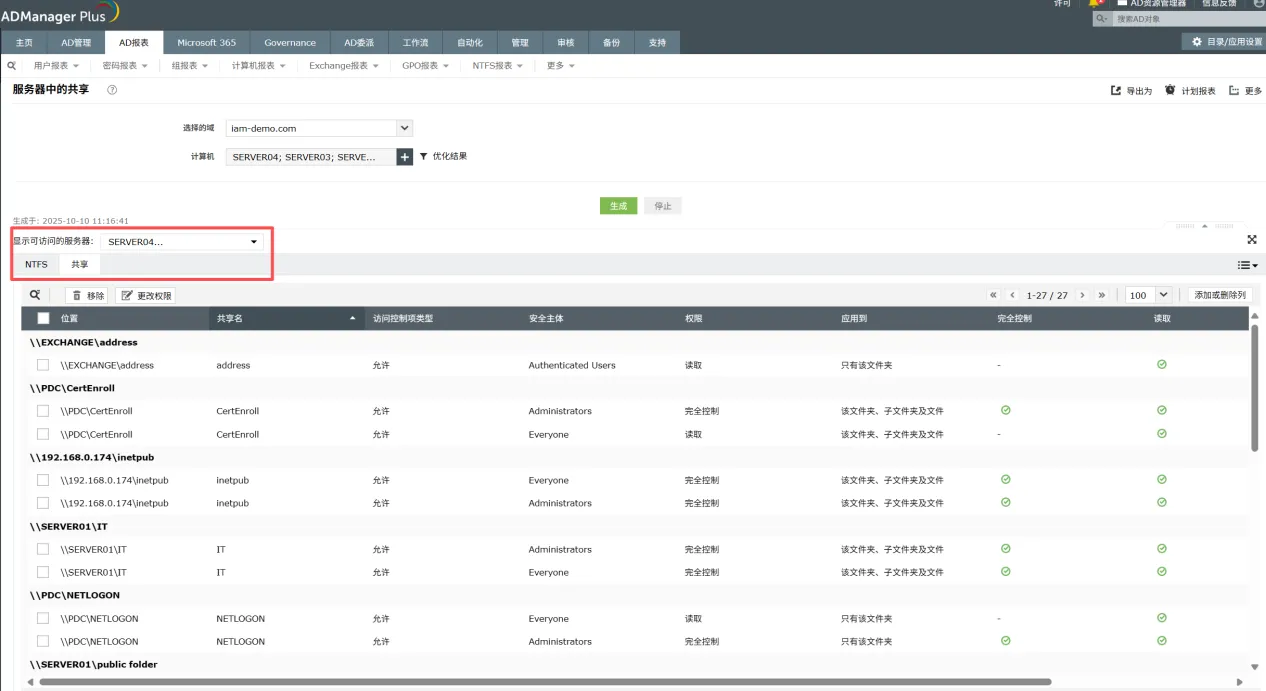1266x691 pixels.
Task: Click the fullscreen expand icon
Action: [1252, 239]
